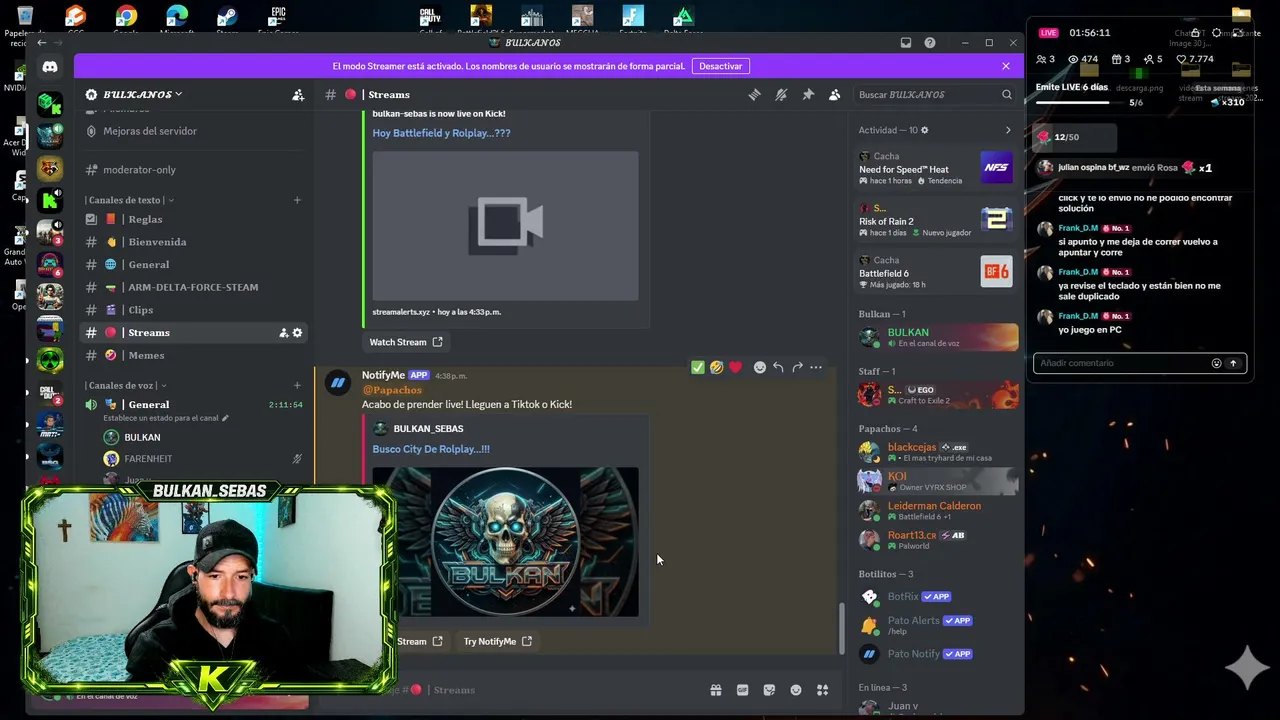Open Actividad settings gear icon
Screen dimensions: 1280x720
[924, 130]
